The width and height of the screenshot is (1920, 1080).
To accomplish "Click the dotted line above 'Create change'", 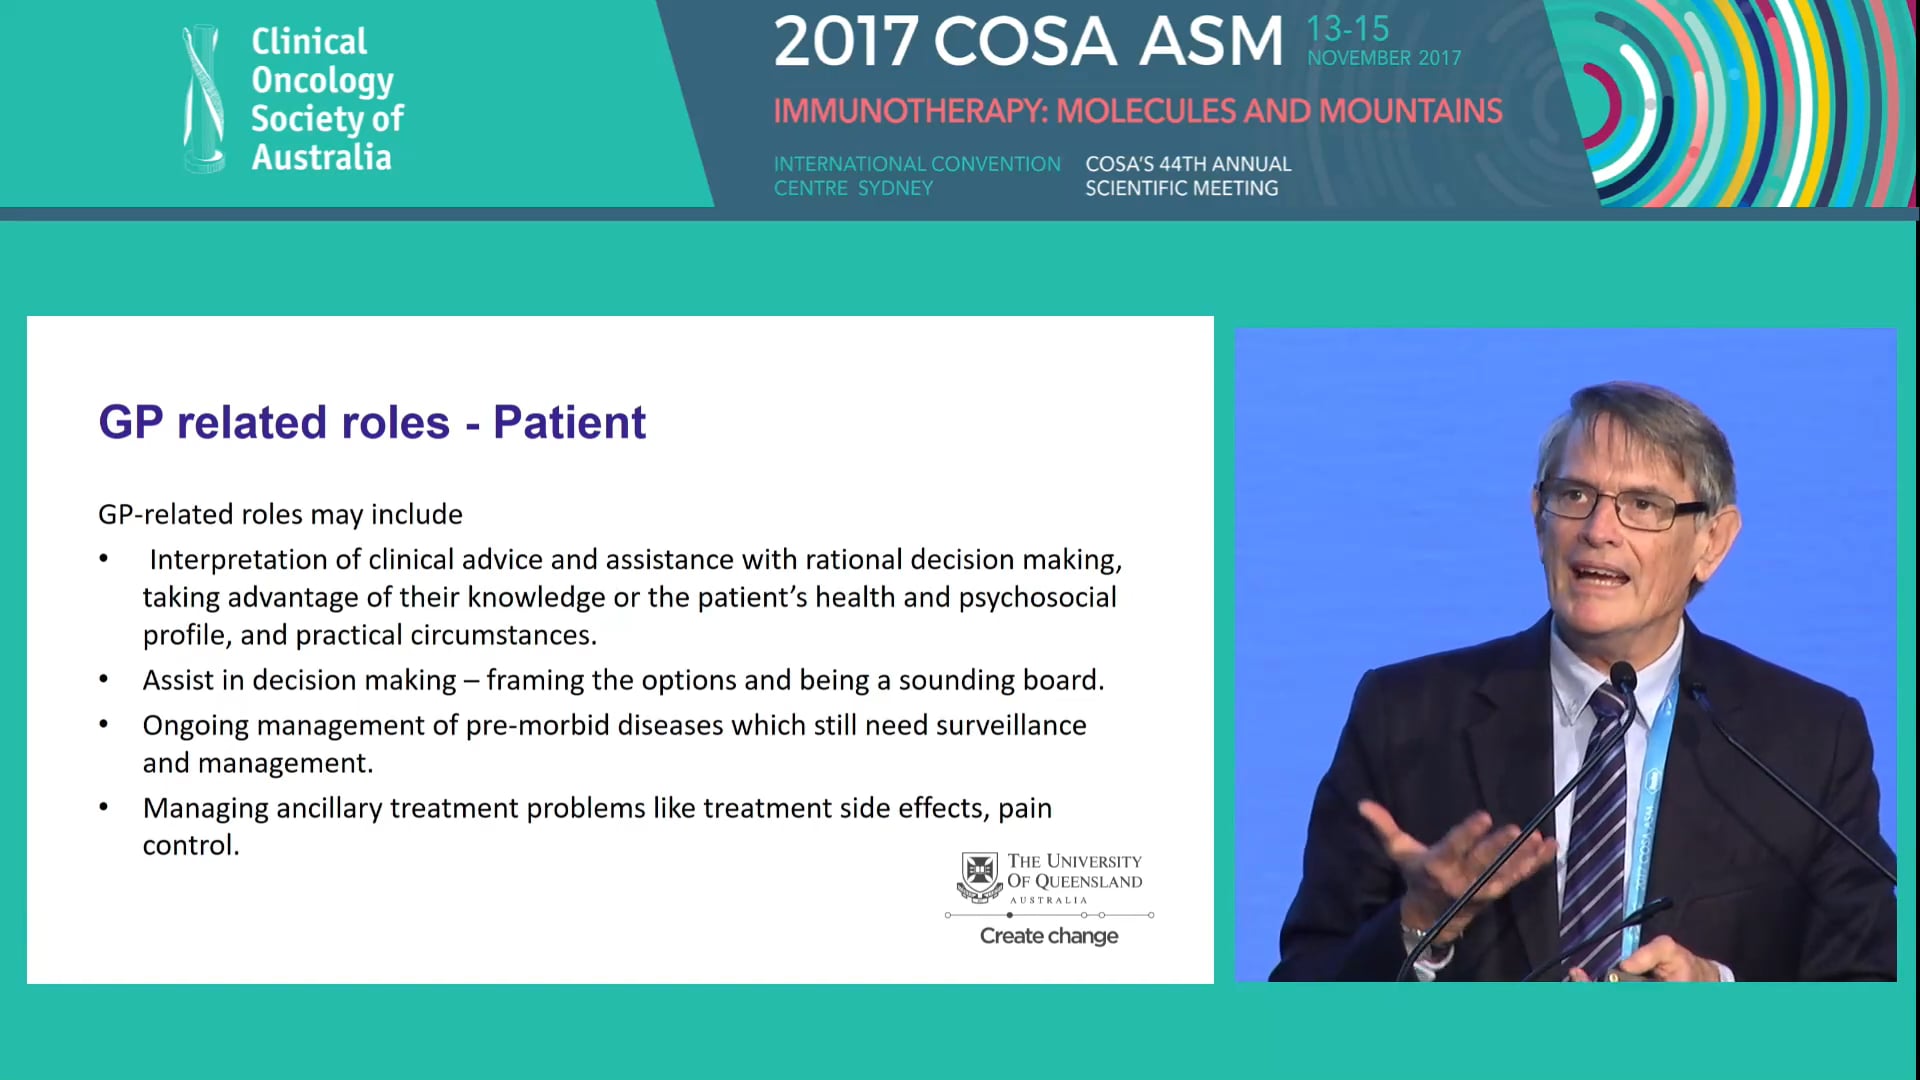I will tap(1049, 915).
